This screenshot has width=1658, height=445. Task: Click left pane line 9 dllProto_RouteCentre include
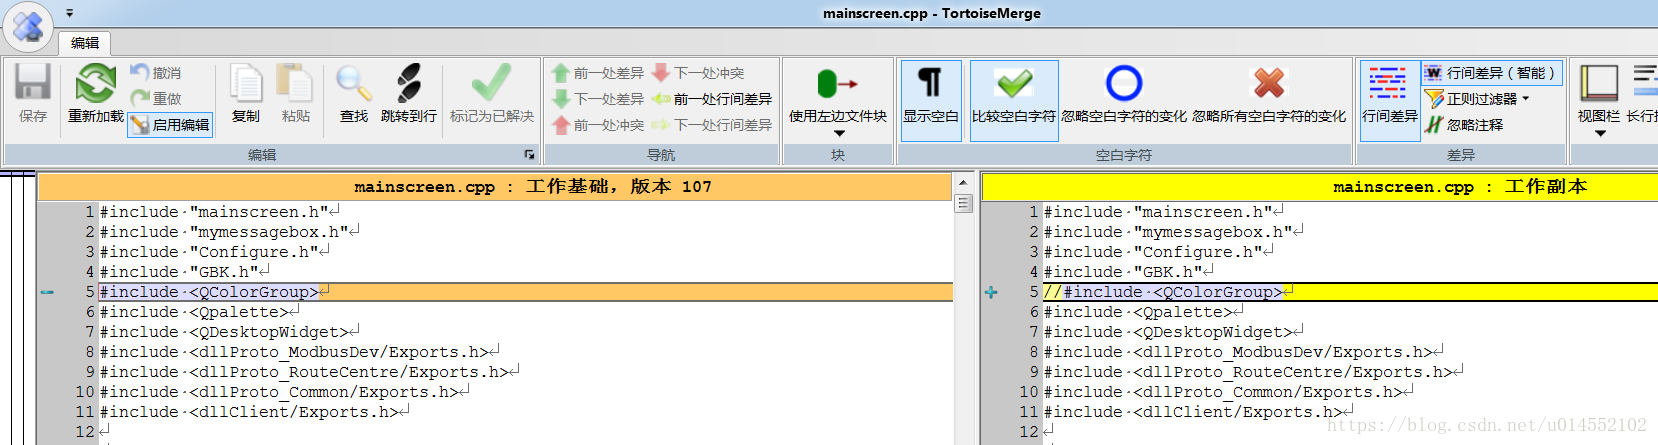(310, 372)
